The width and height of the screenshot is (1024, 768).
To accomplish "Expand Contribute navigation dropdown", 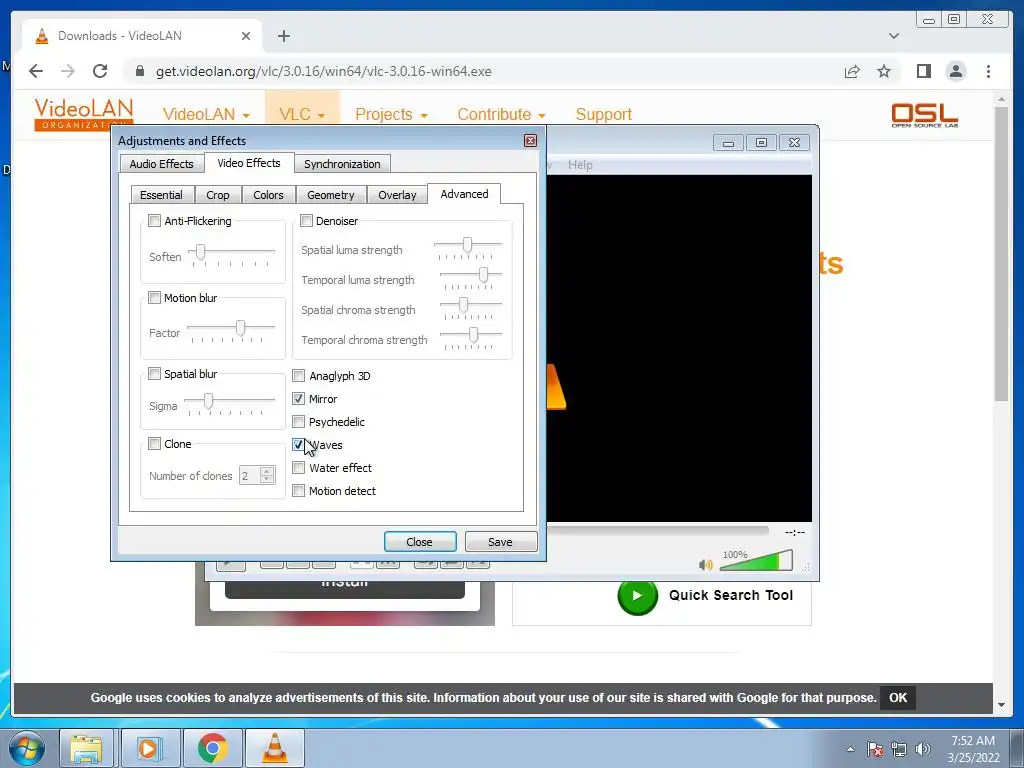I will pyautogui.click(x=502, y=114).
